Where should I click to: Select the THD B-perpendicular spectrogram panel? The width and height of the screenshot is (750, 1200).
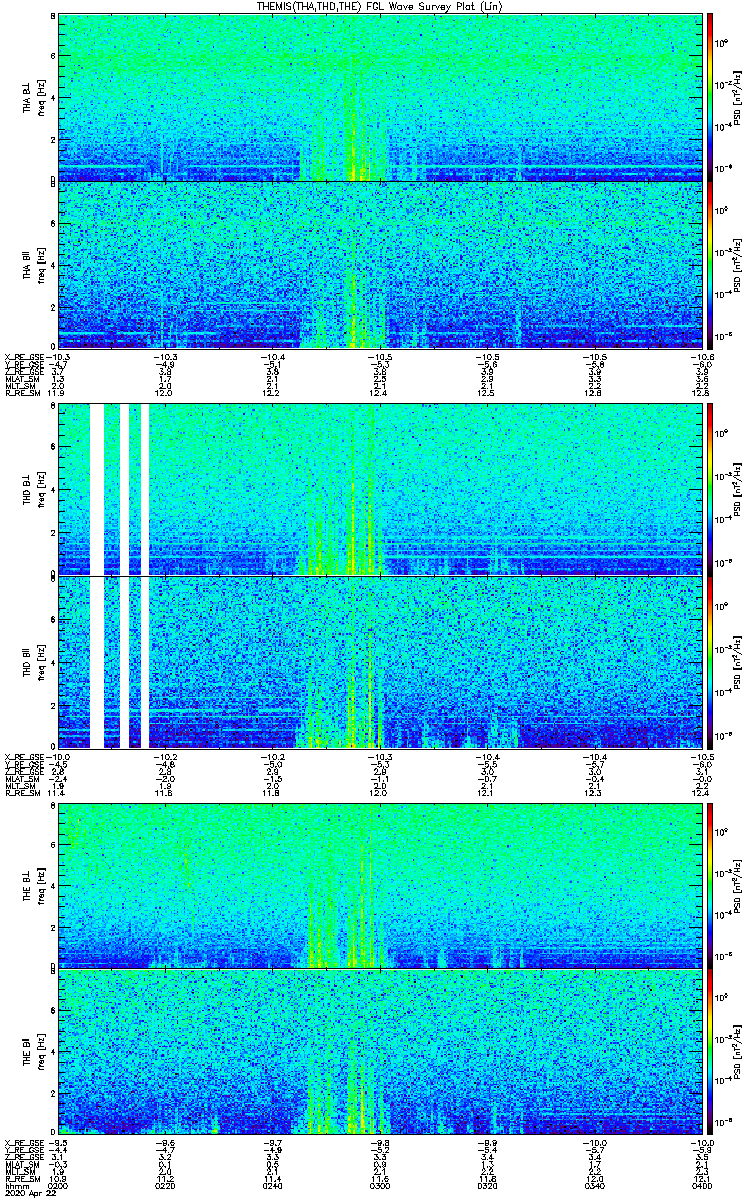pyautogui.click(x=380, y=489)
